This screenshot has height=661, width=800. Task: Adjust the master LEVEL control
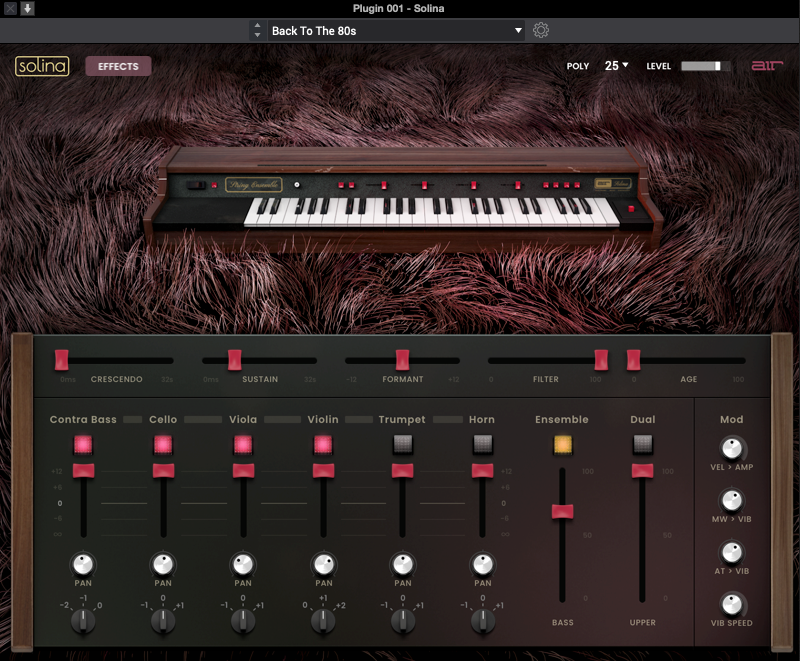[x=704, y=66]
